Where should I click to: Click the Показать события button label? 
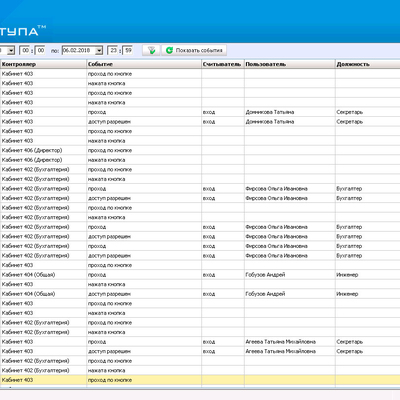(x=199, y=50)
